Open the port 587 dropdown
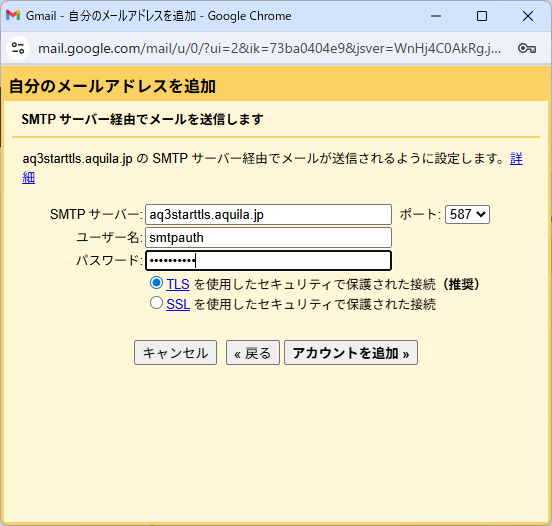552x526 pixels. tap(467, 214)
